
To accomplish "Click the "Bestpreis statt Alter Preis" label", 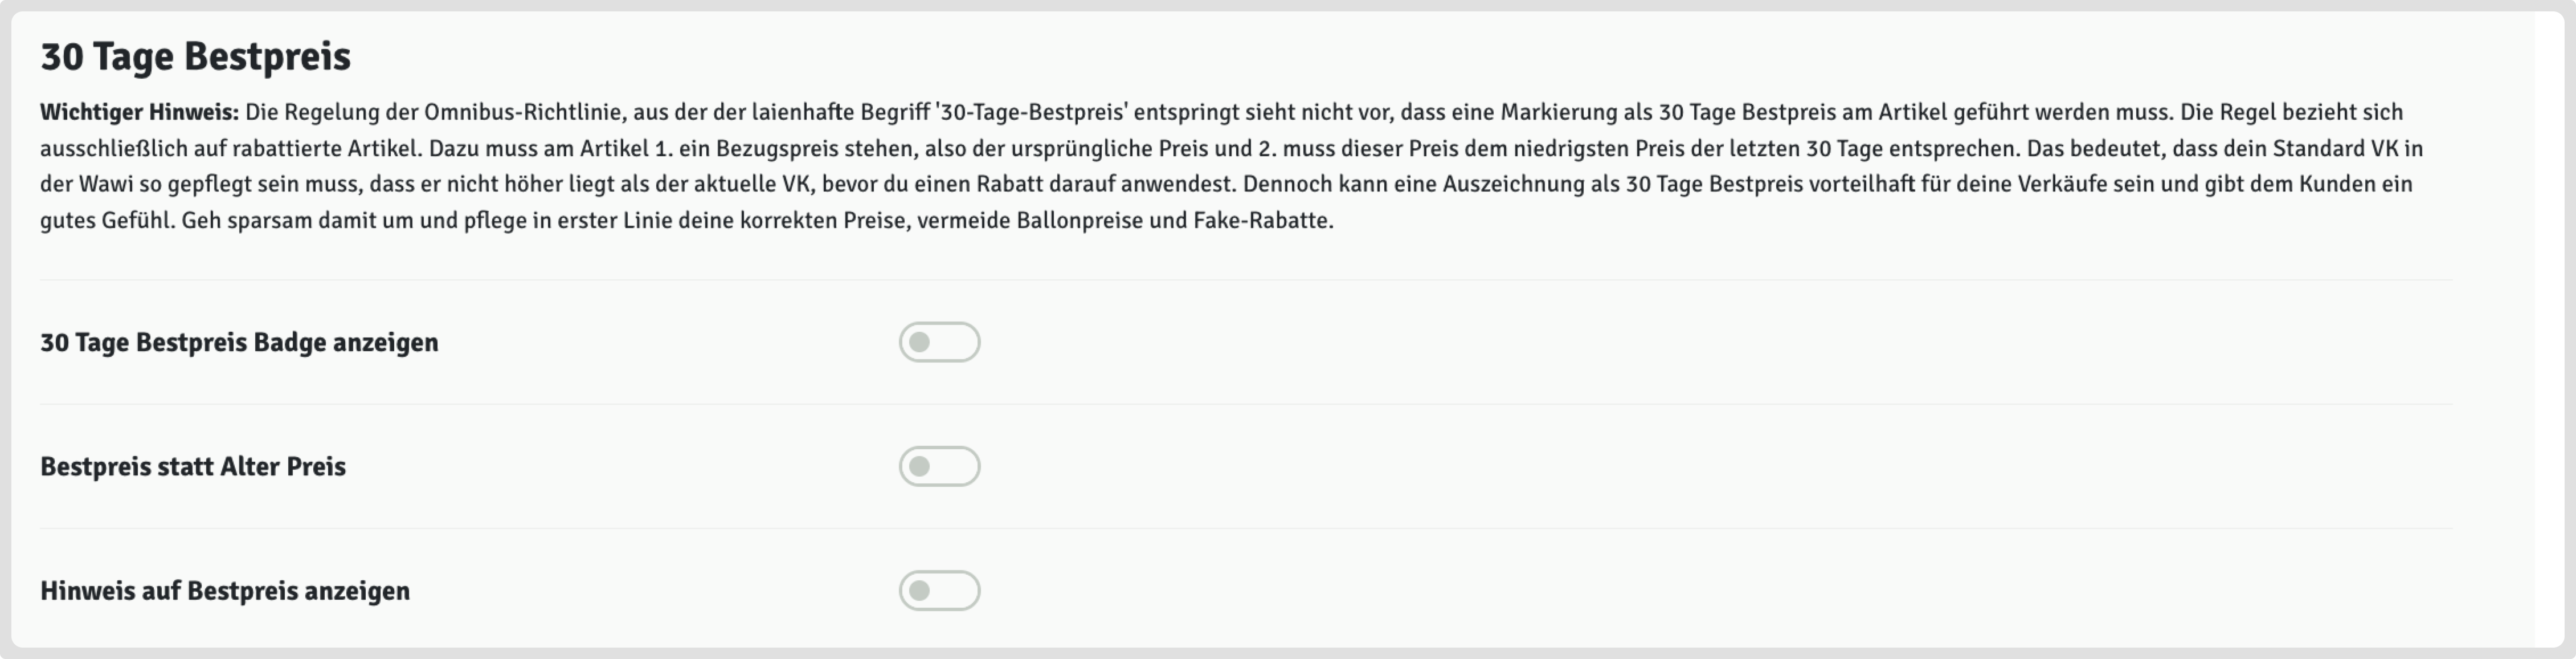I will (193, 466).
